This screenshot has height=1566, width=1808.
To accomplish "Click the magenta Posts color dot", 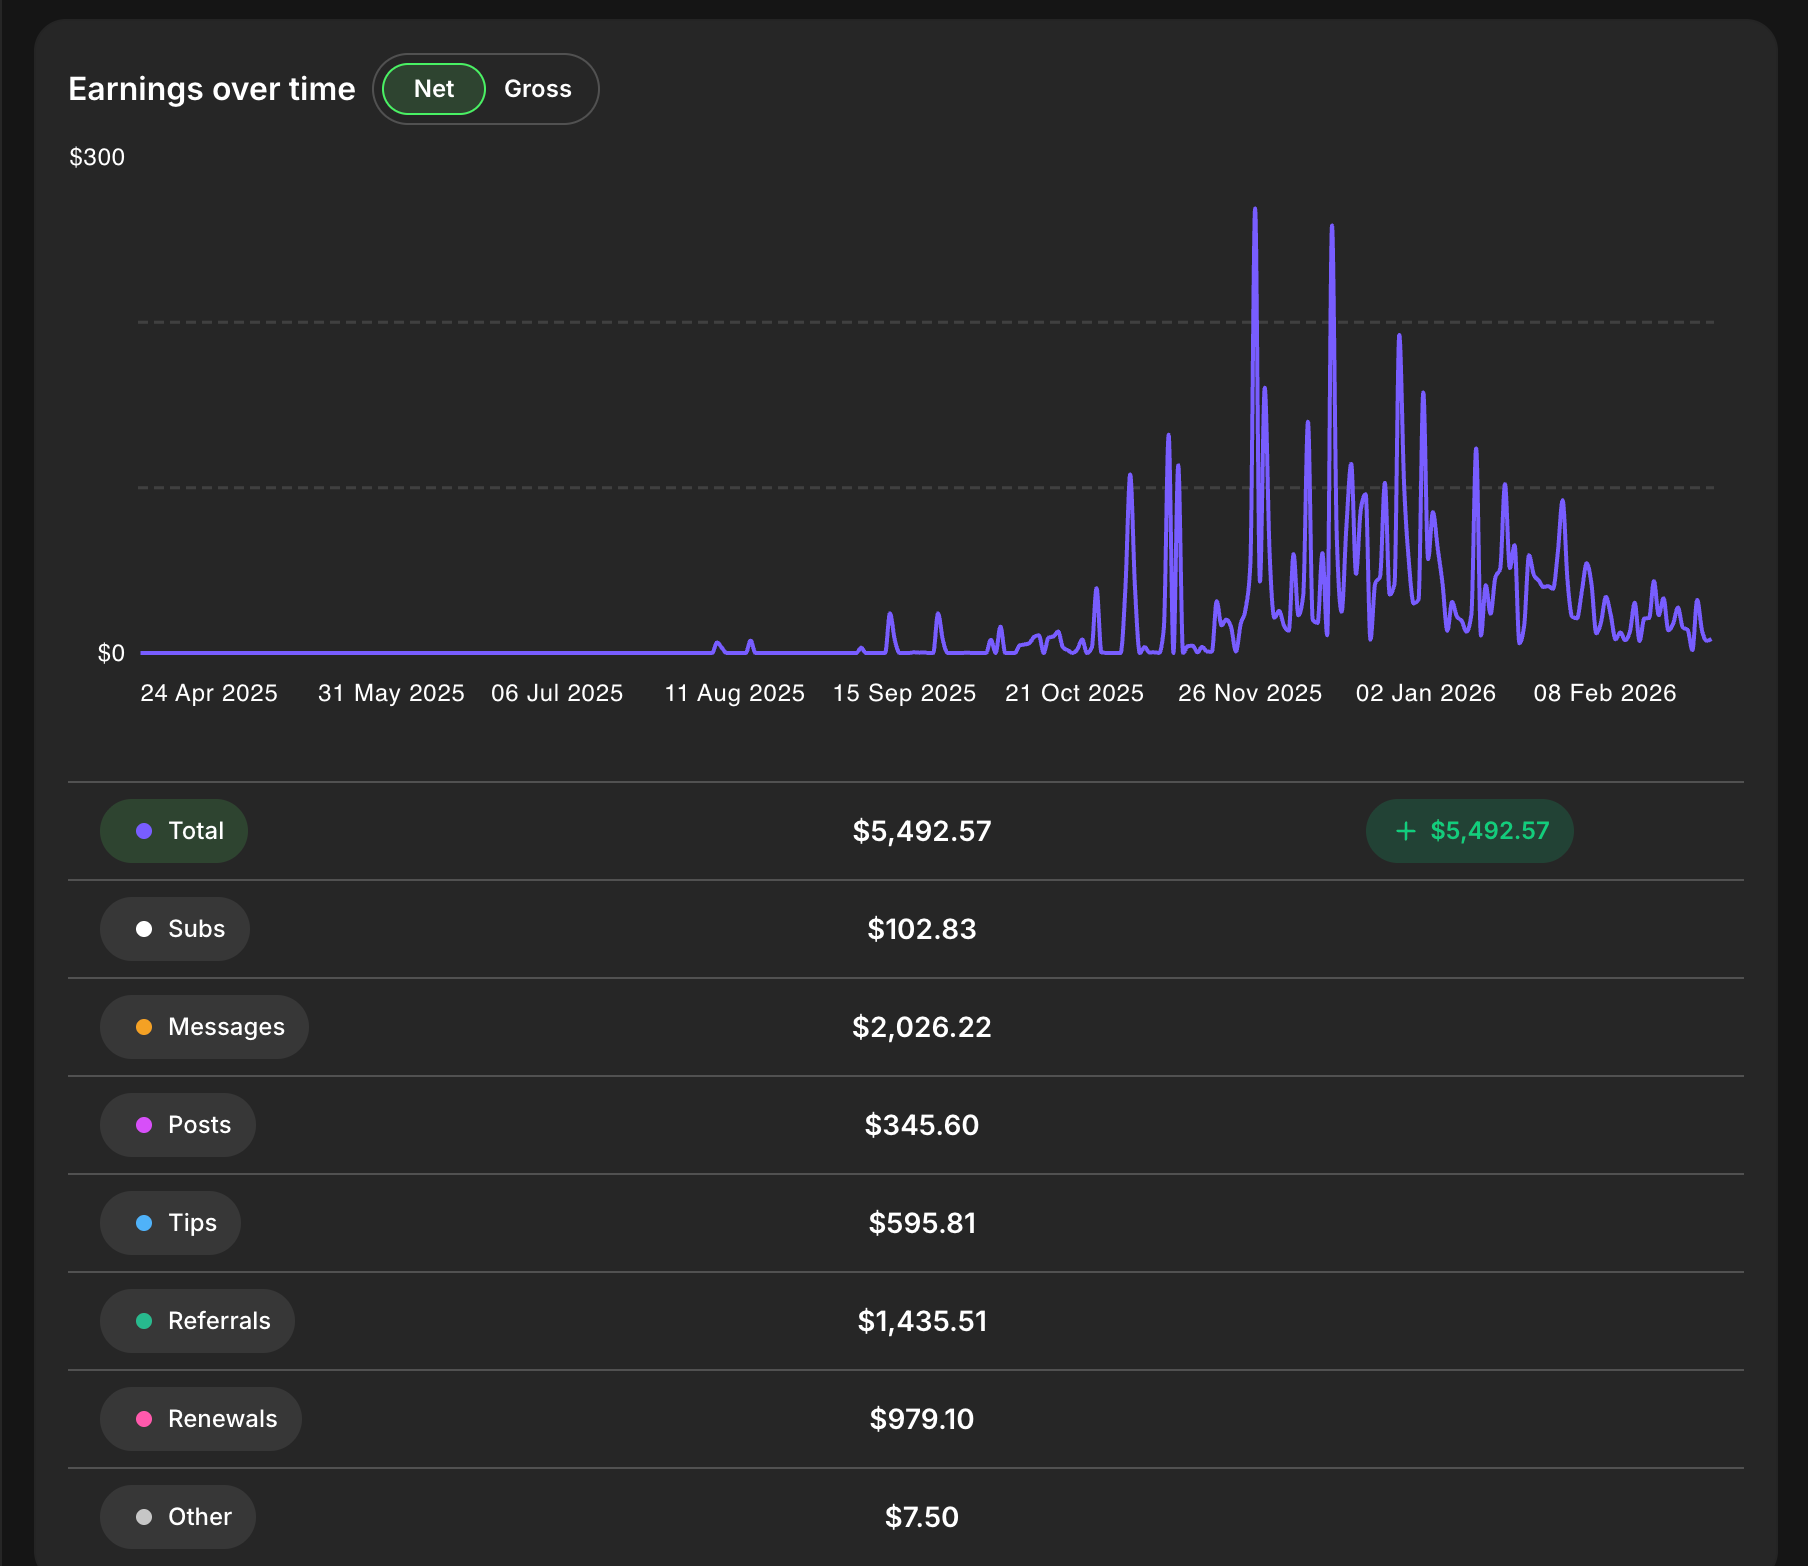I will click(x=144, y=1125).
